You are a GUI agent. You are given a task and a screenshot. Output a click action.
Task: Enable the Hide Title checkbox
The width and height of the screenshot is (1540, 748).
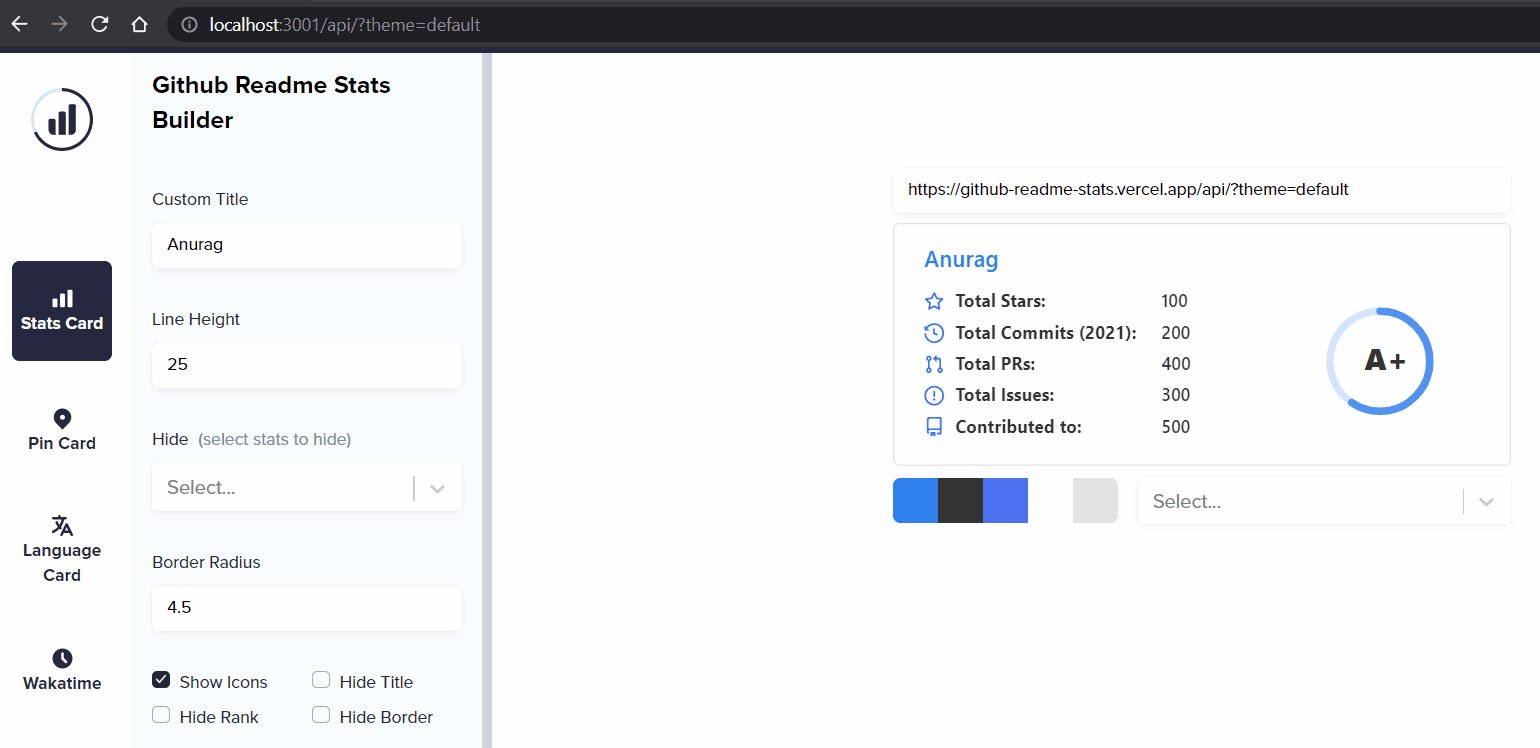coord(320,679)
